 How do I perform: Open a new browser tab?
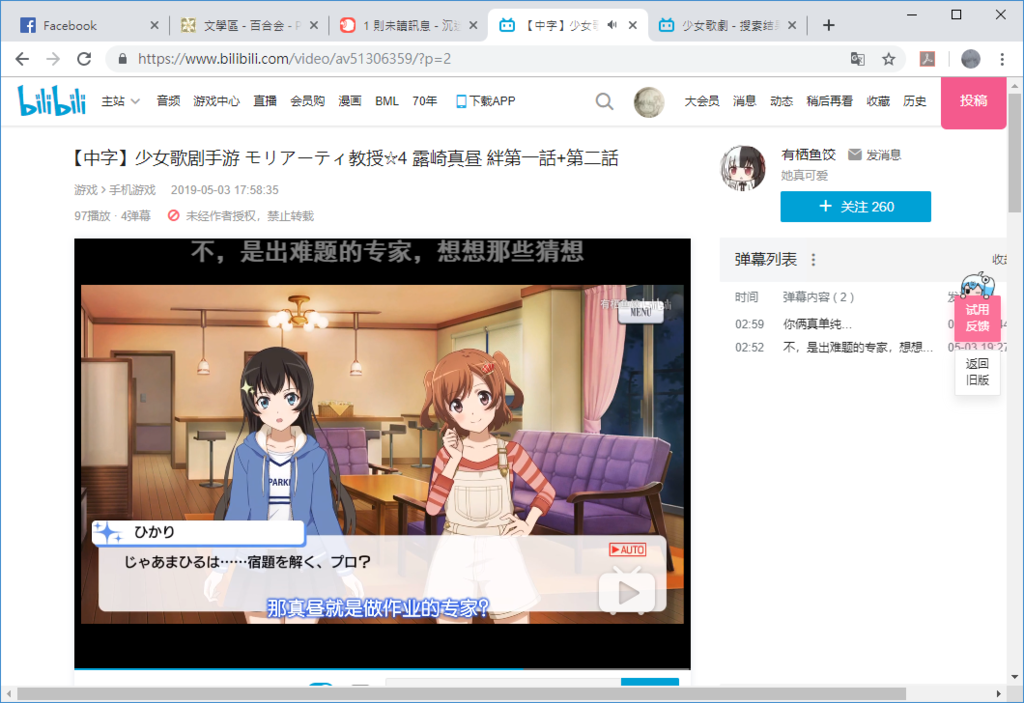pos(829,25)
